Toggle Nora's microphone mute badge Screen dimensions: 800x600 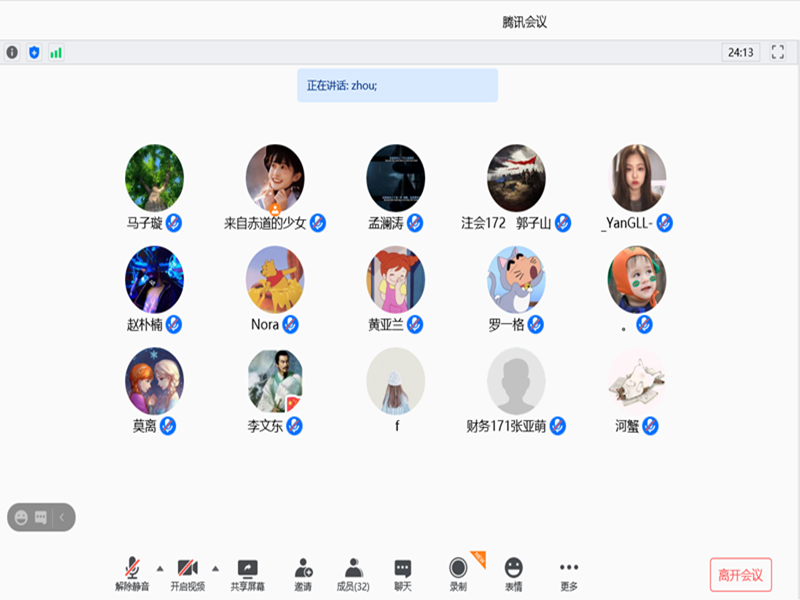(290, 325)
